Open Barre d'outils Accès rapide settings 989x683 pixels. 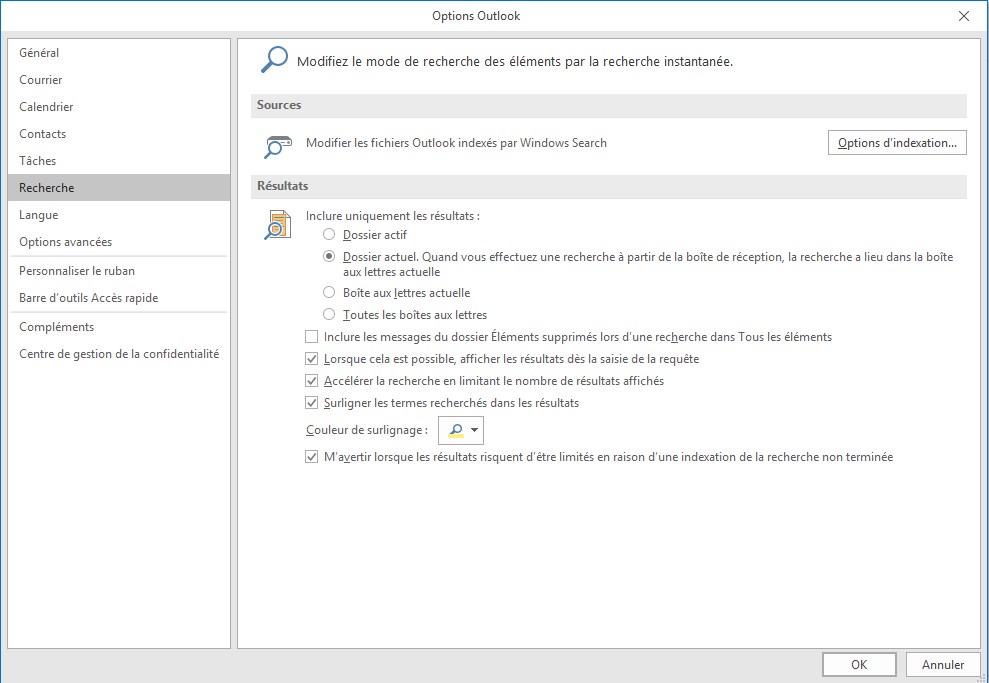tap(119, 298)
